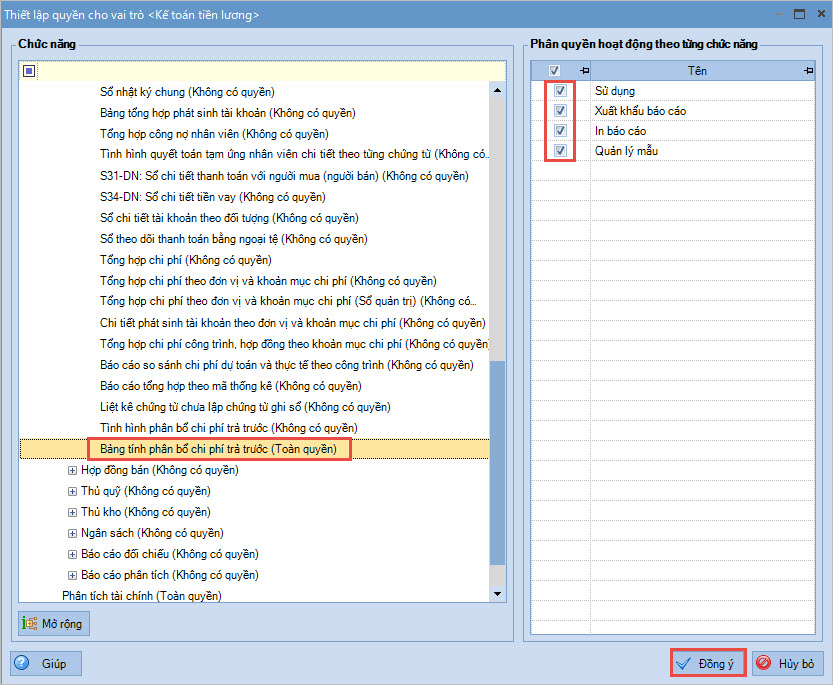Toggle the Xuất khẩu báo cáo checkbox

[x=560, y=111]
